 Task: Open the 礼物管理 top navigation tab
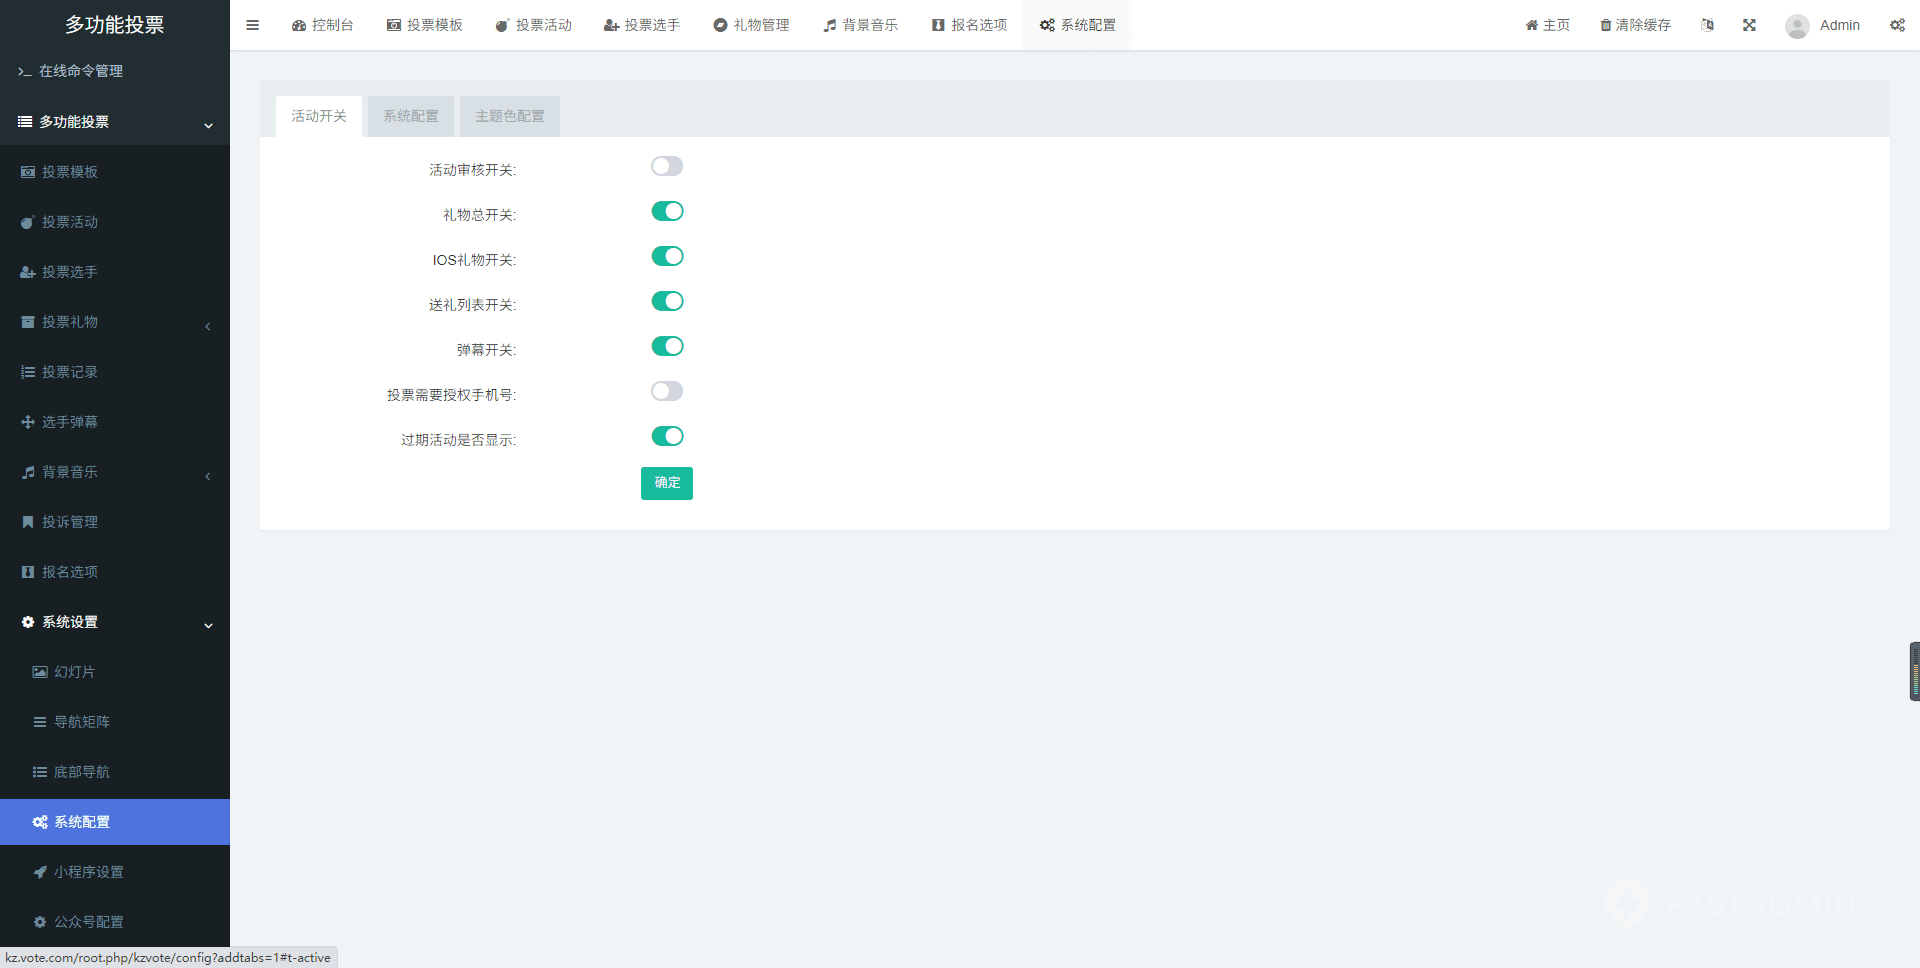click(x=751, y=25)
